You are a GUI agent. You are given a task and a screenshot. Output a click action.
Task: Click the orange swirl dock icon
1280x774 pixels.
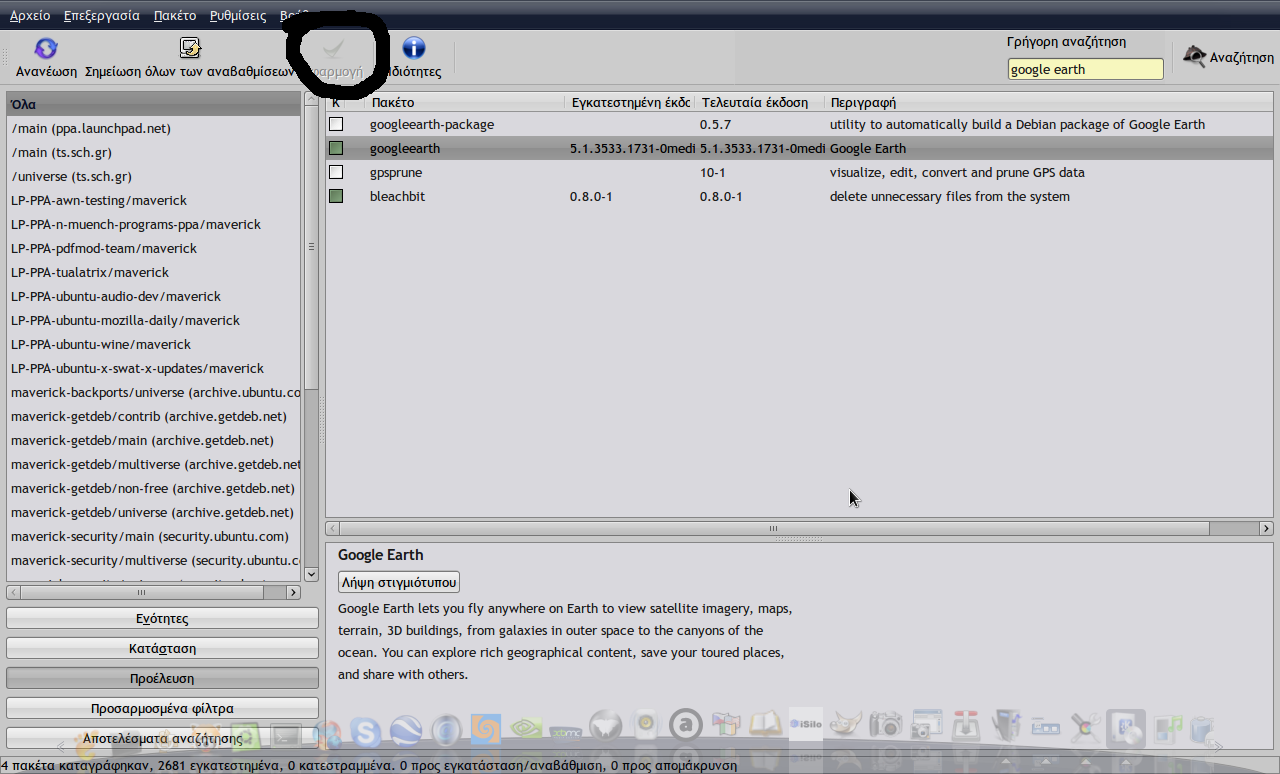pyautogui.click(x=486, y=731)
